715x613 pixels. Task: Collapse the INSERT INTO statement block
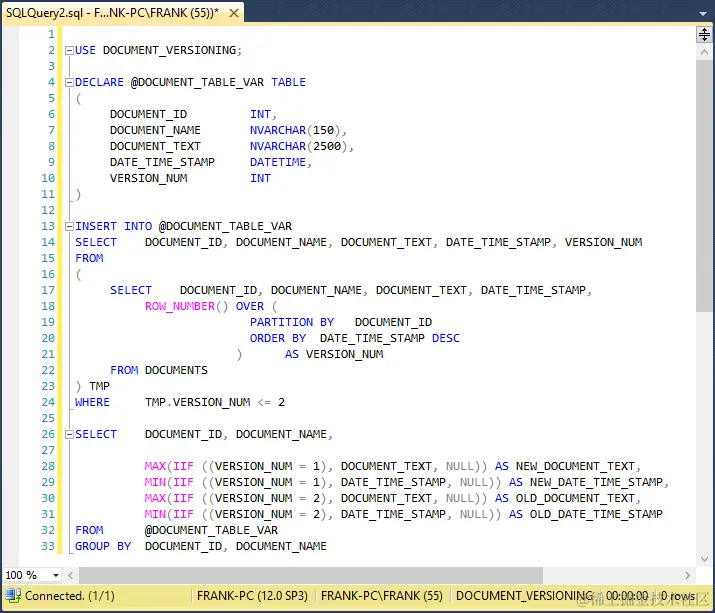(69, 226)
